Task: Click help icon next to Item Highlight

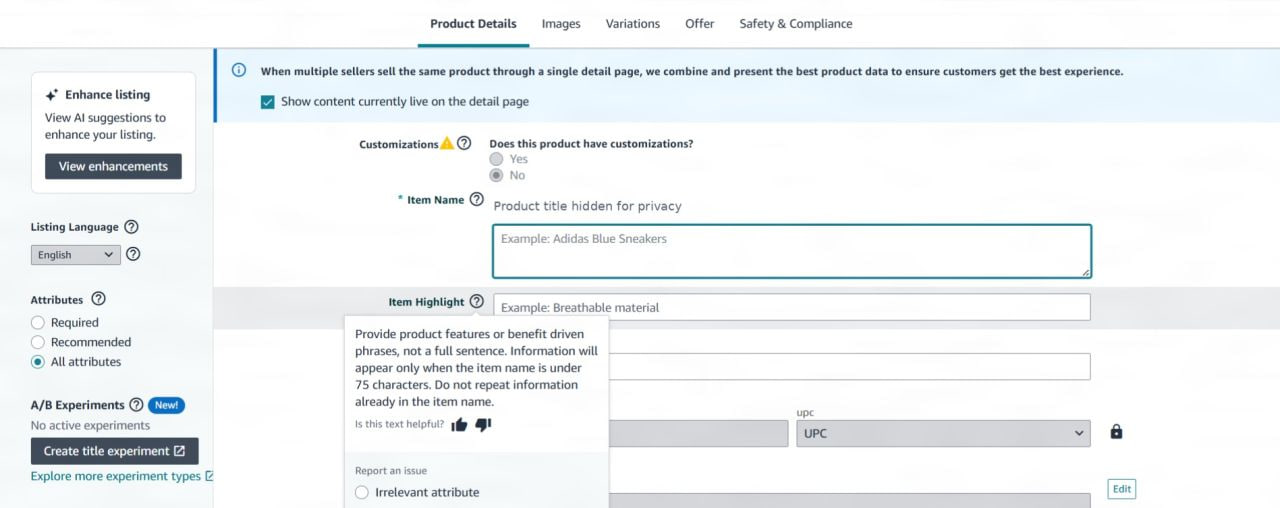Action: pyautogui.click(x=476, y=301)
